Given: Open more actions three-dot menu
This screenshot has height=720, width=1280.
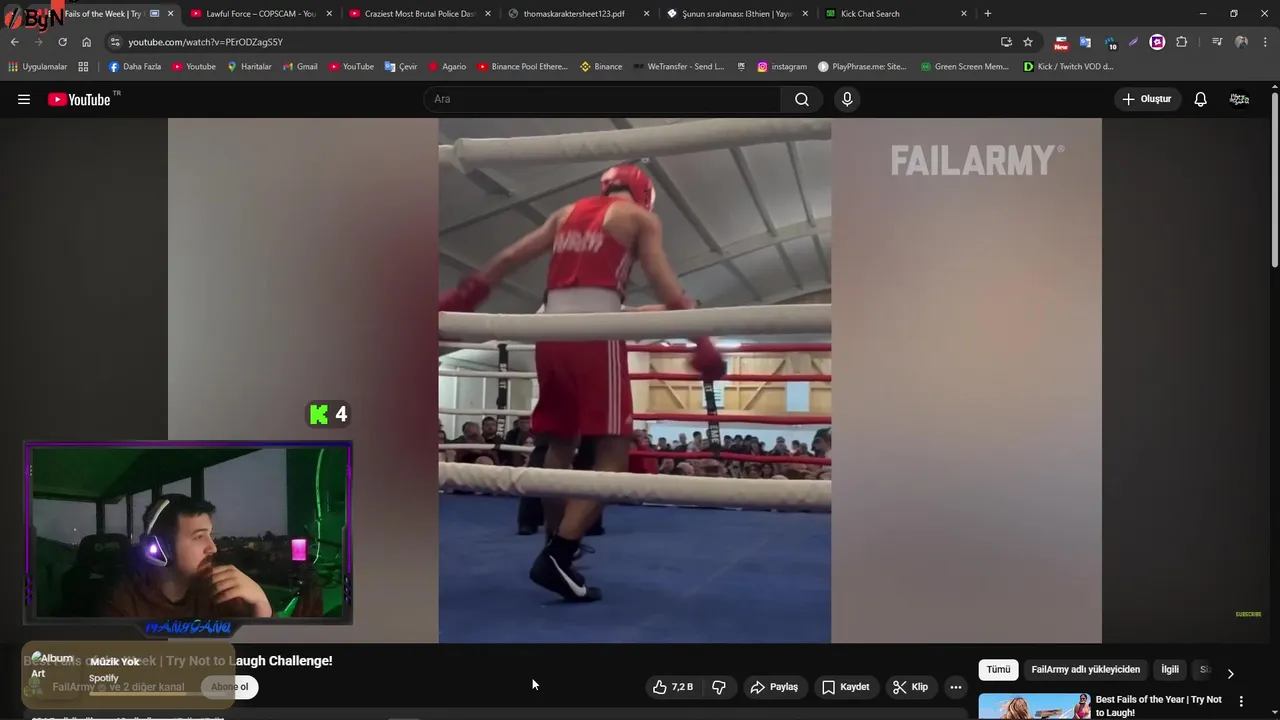Looking at the screenshot, I should (956, 687).
